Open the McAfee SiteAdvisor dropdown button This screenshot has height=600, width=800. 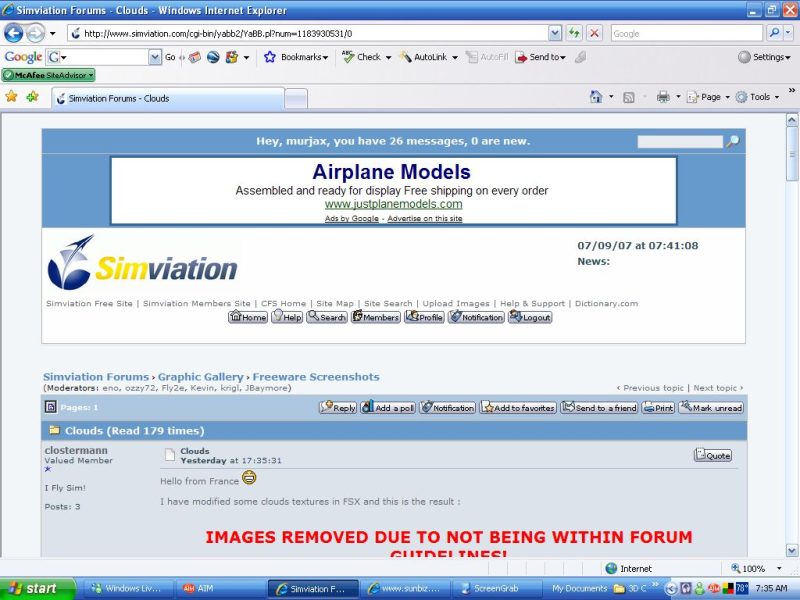pos(48,75)
